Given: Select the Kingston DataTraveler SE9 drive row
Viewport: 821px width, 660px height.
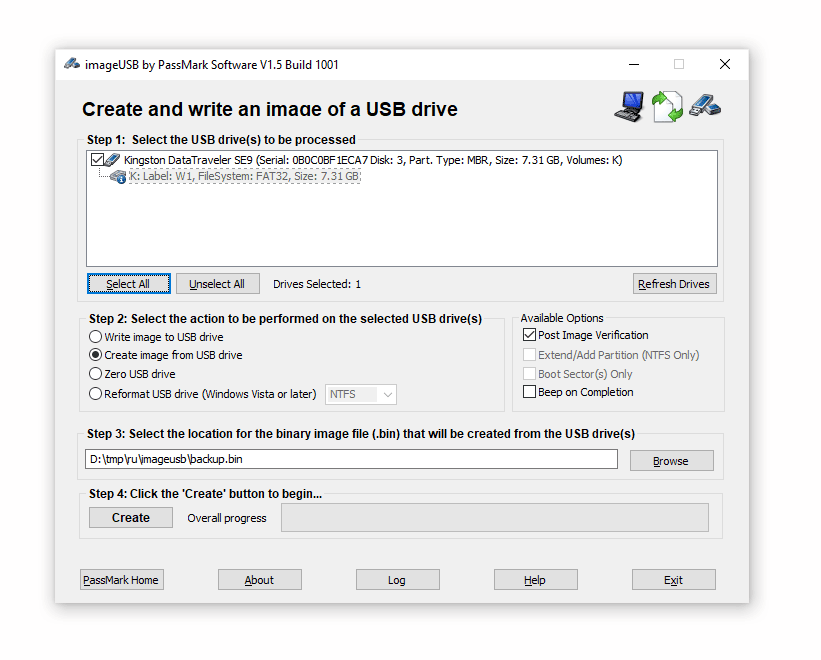Looking at the screenshot, I should point(373,160).
